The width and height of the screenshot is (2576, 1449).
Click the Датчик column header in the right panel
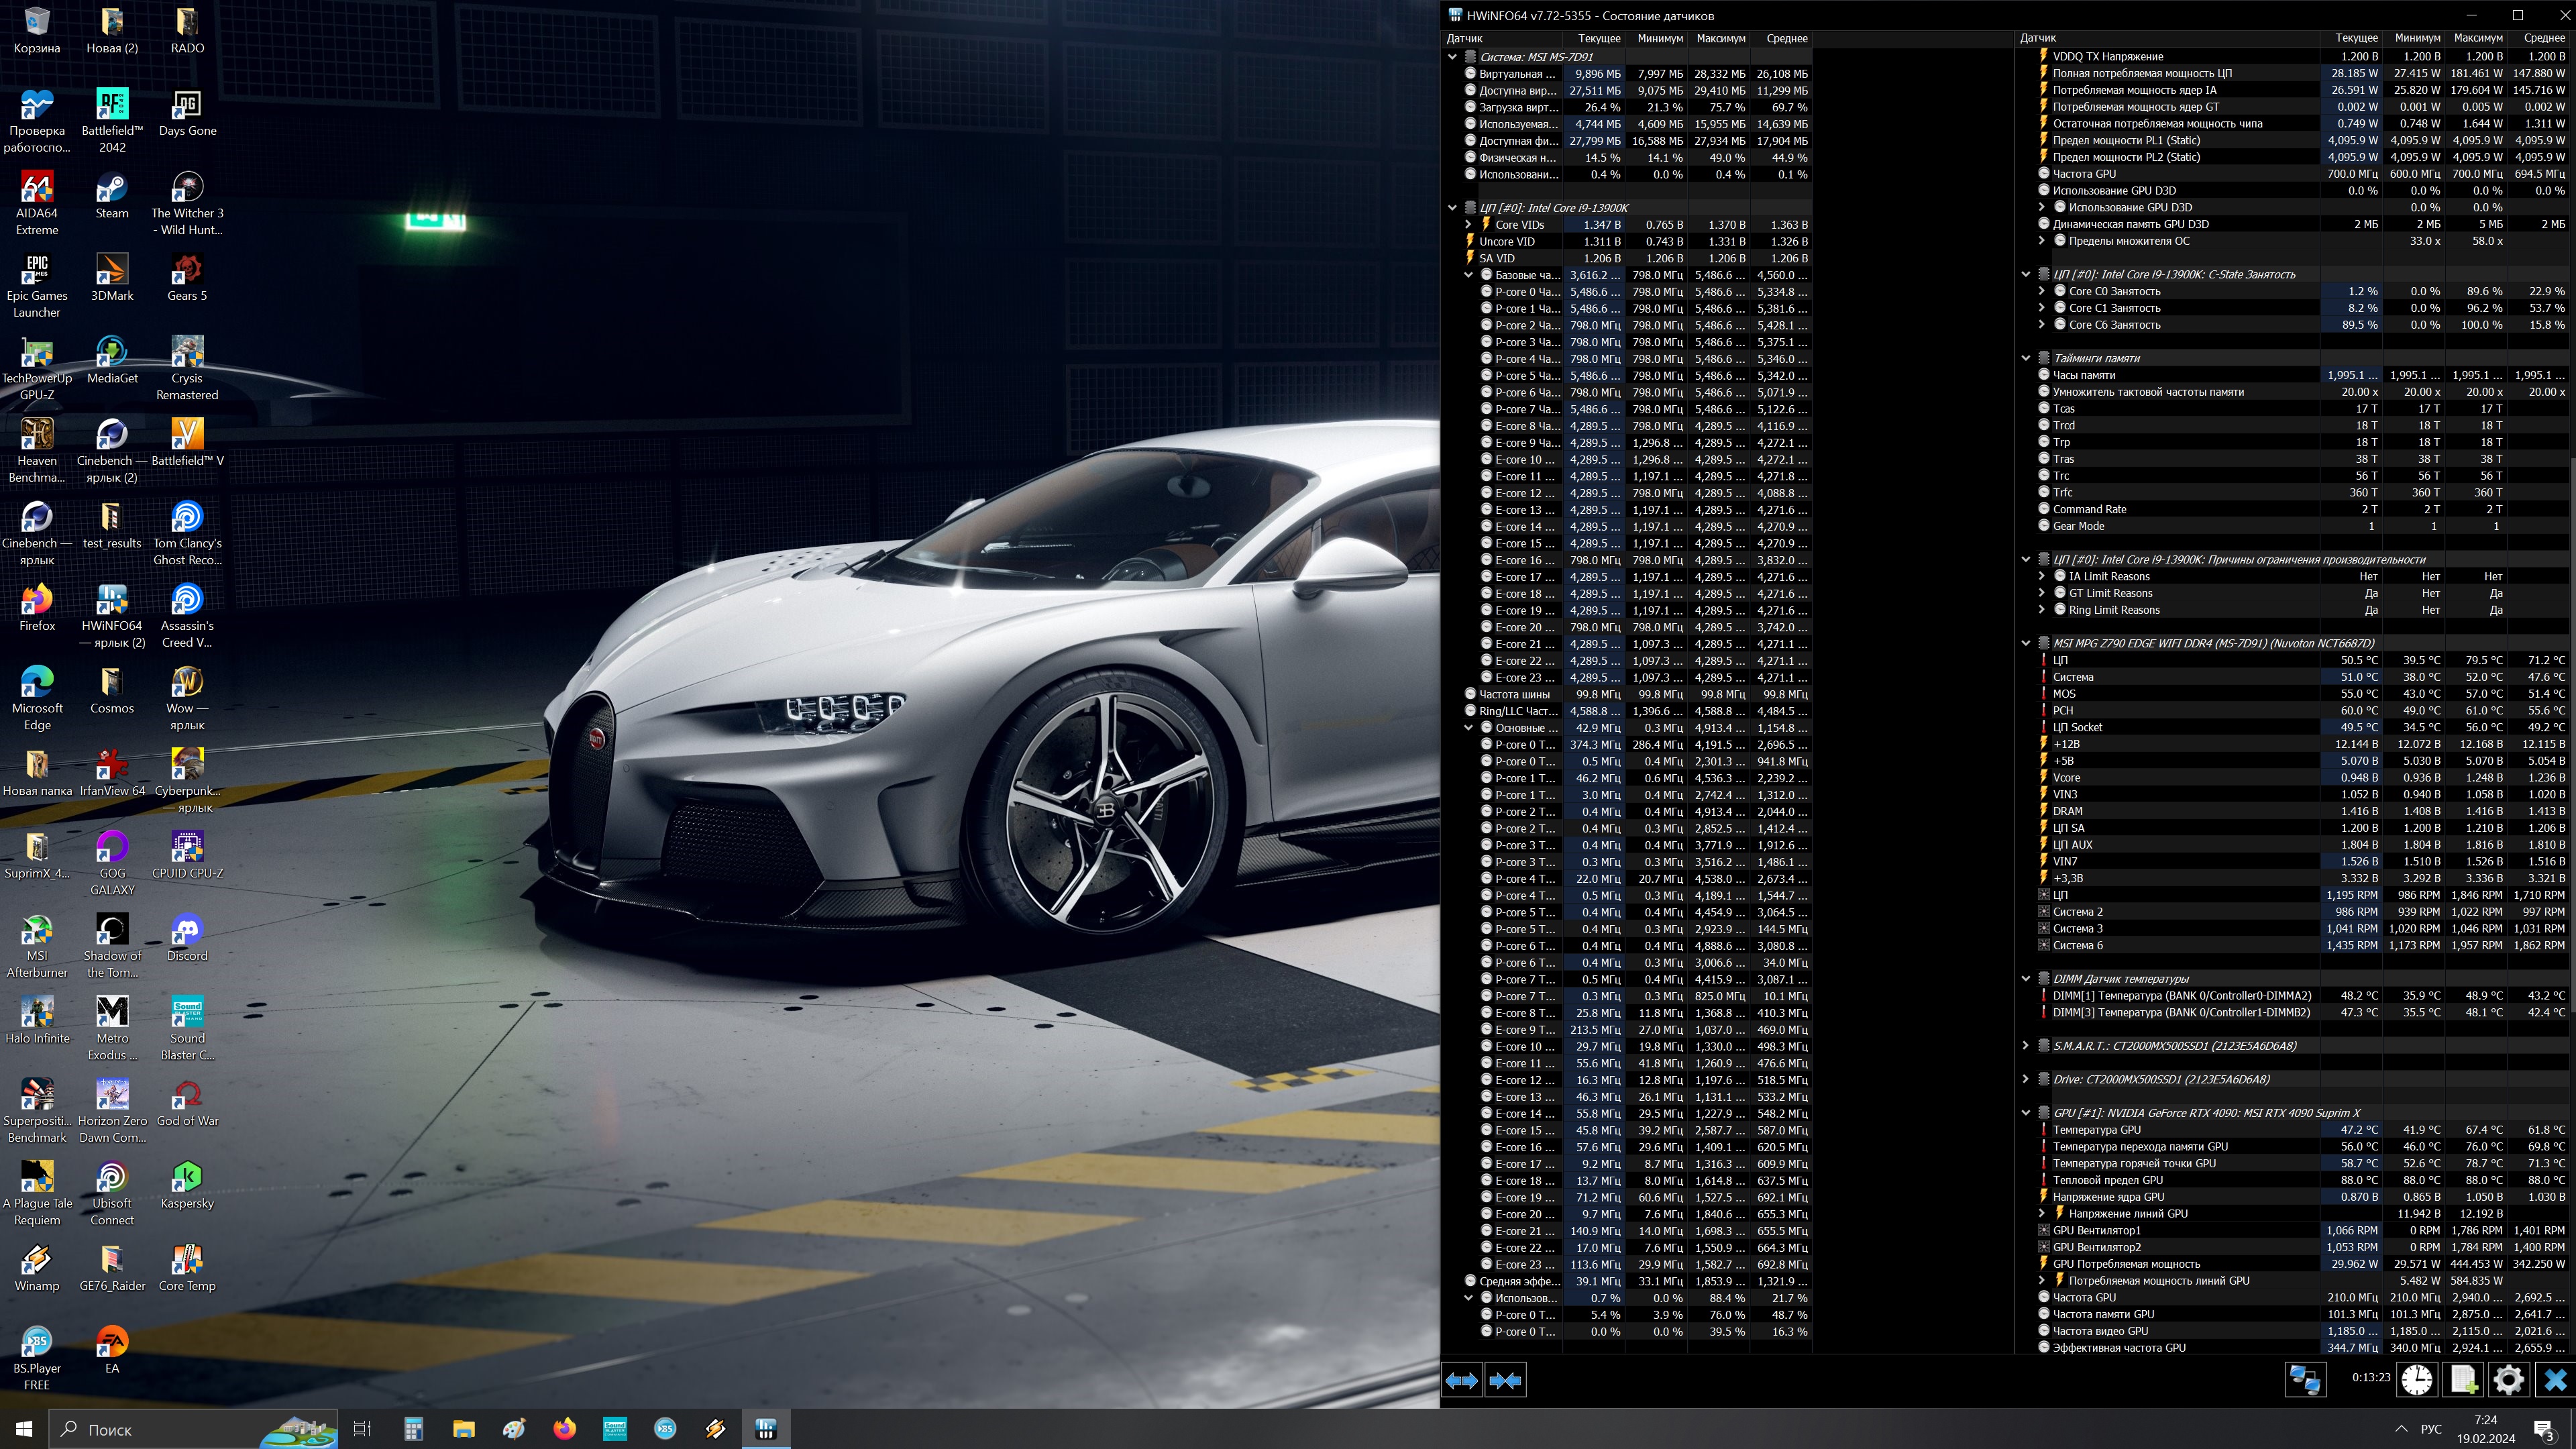tap(2037, 38)
